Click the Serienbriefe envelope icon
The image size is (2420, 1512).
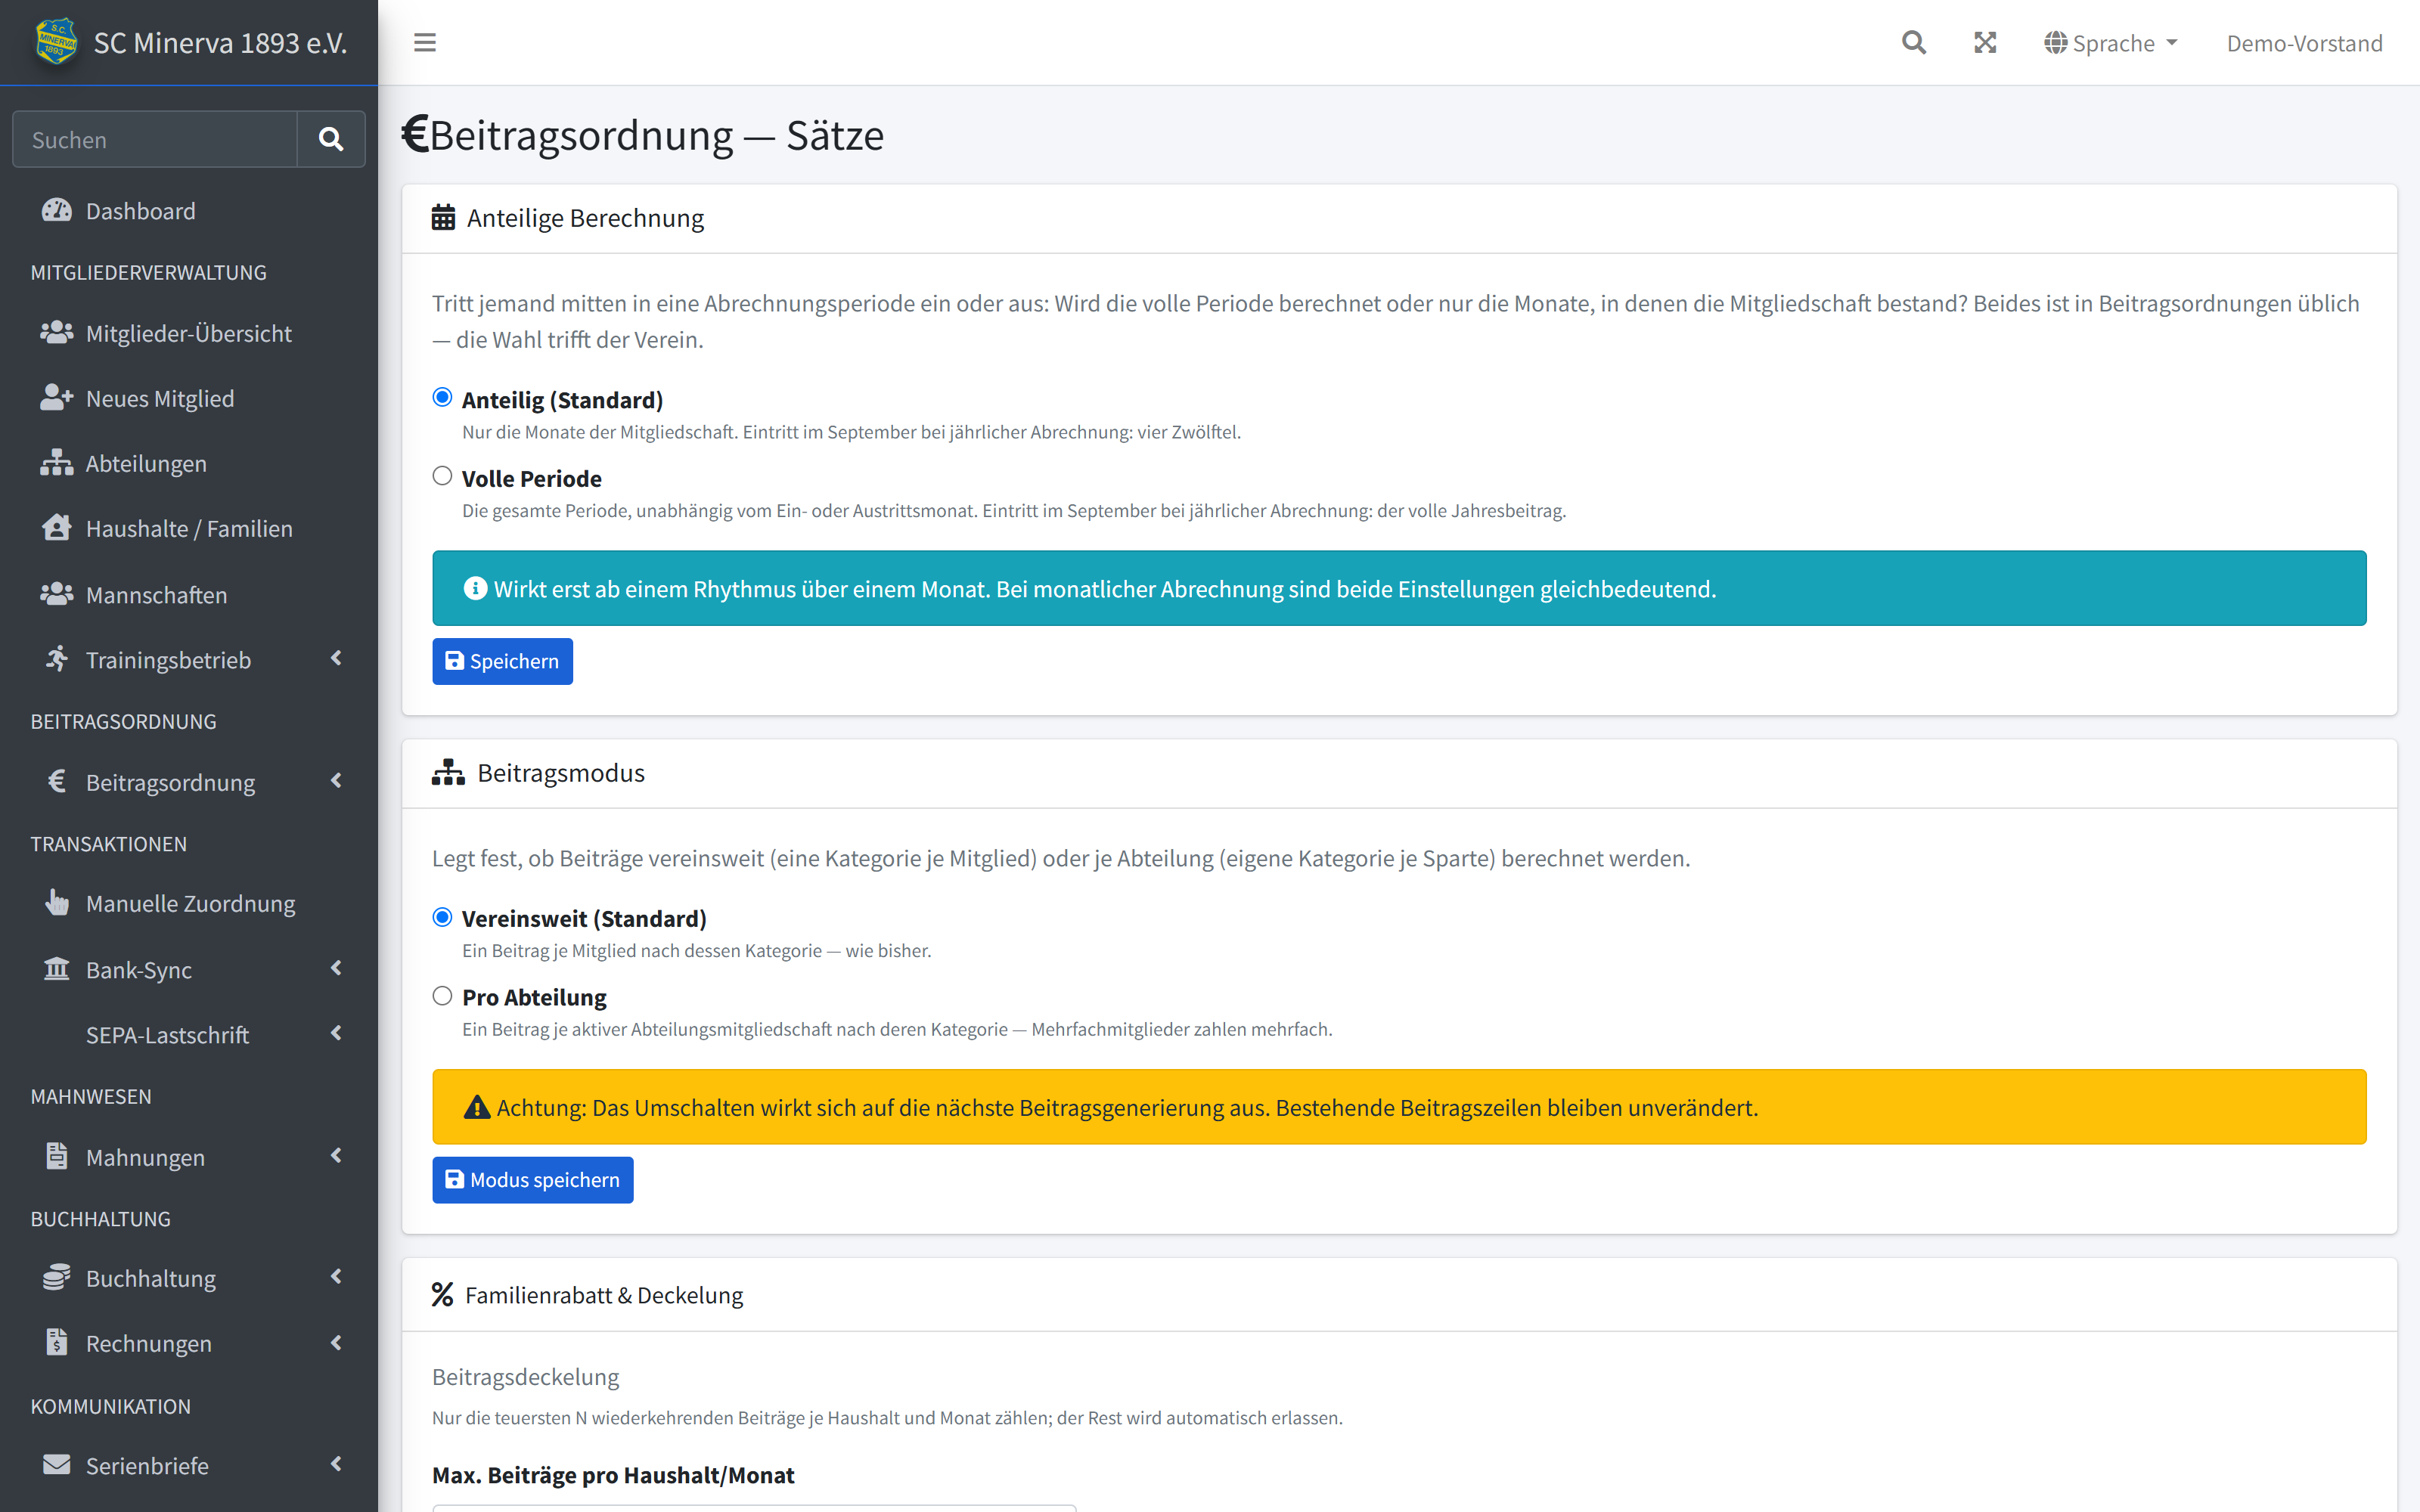[x=56, y=1464]
